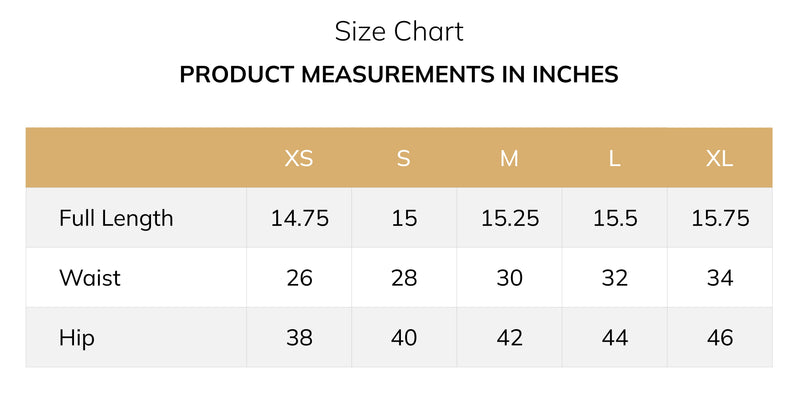Select hip value 42
800x395 pixels.
(x=509, y=338)
